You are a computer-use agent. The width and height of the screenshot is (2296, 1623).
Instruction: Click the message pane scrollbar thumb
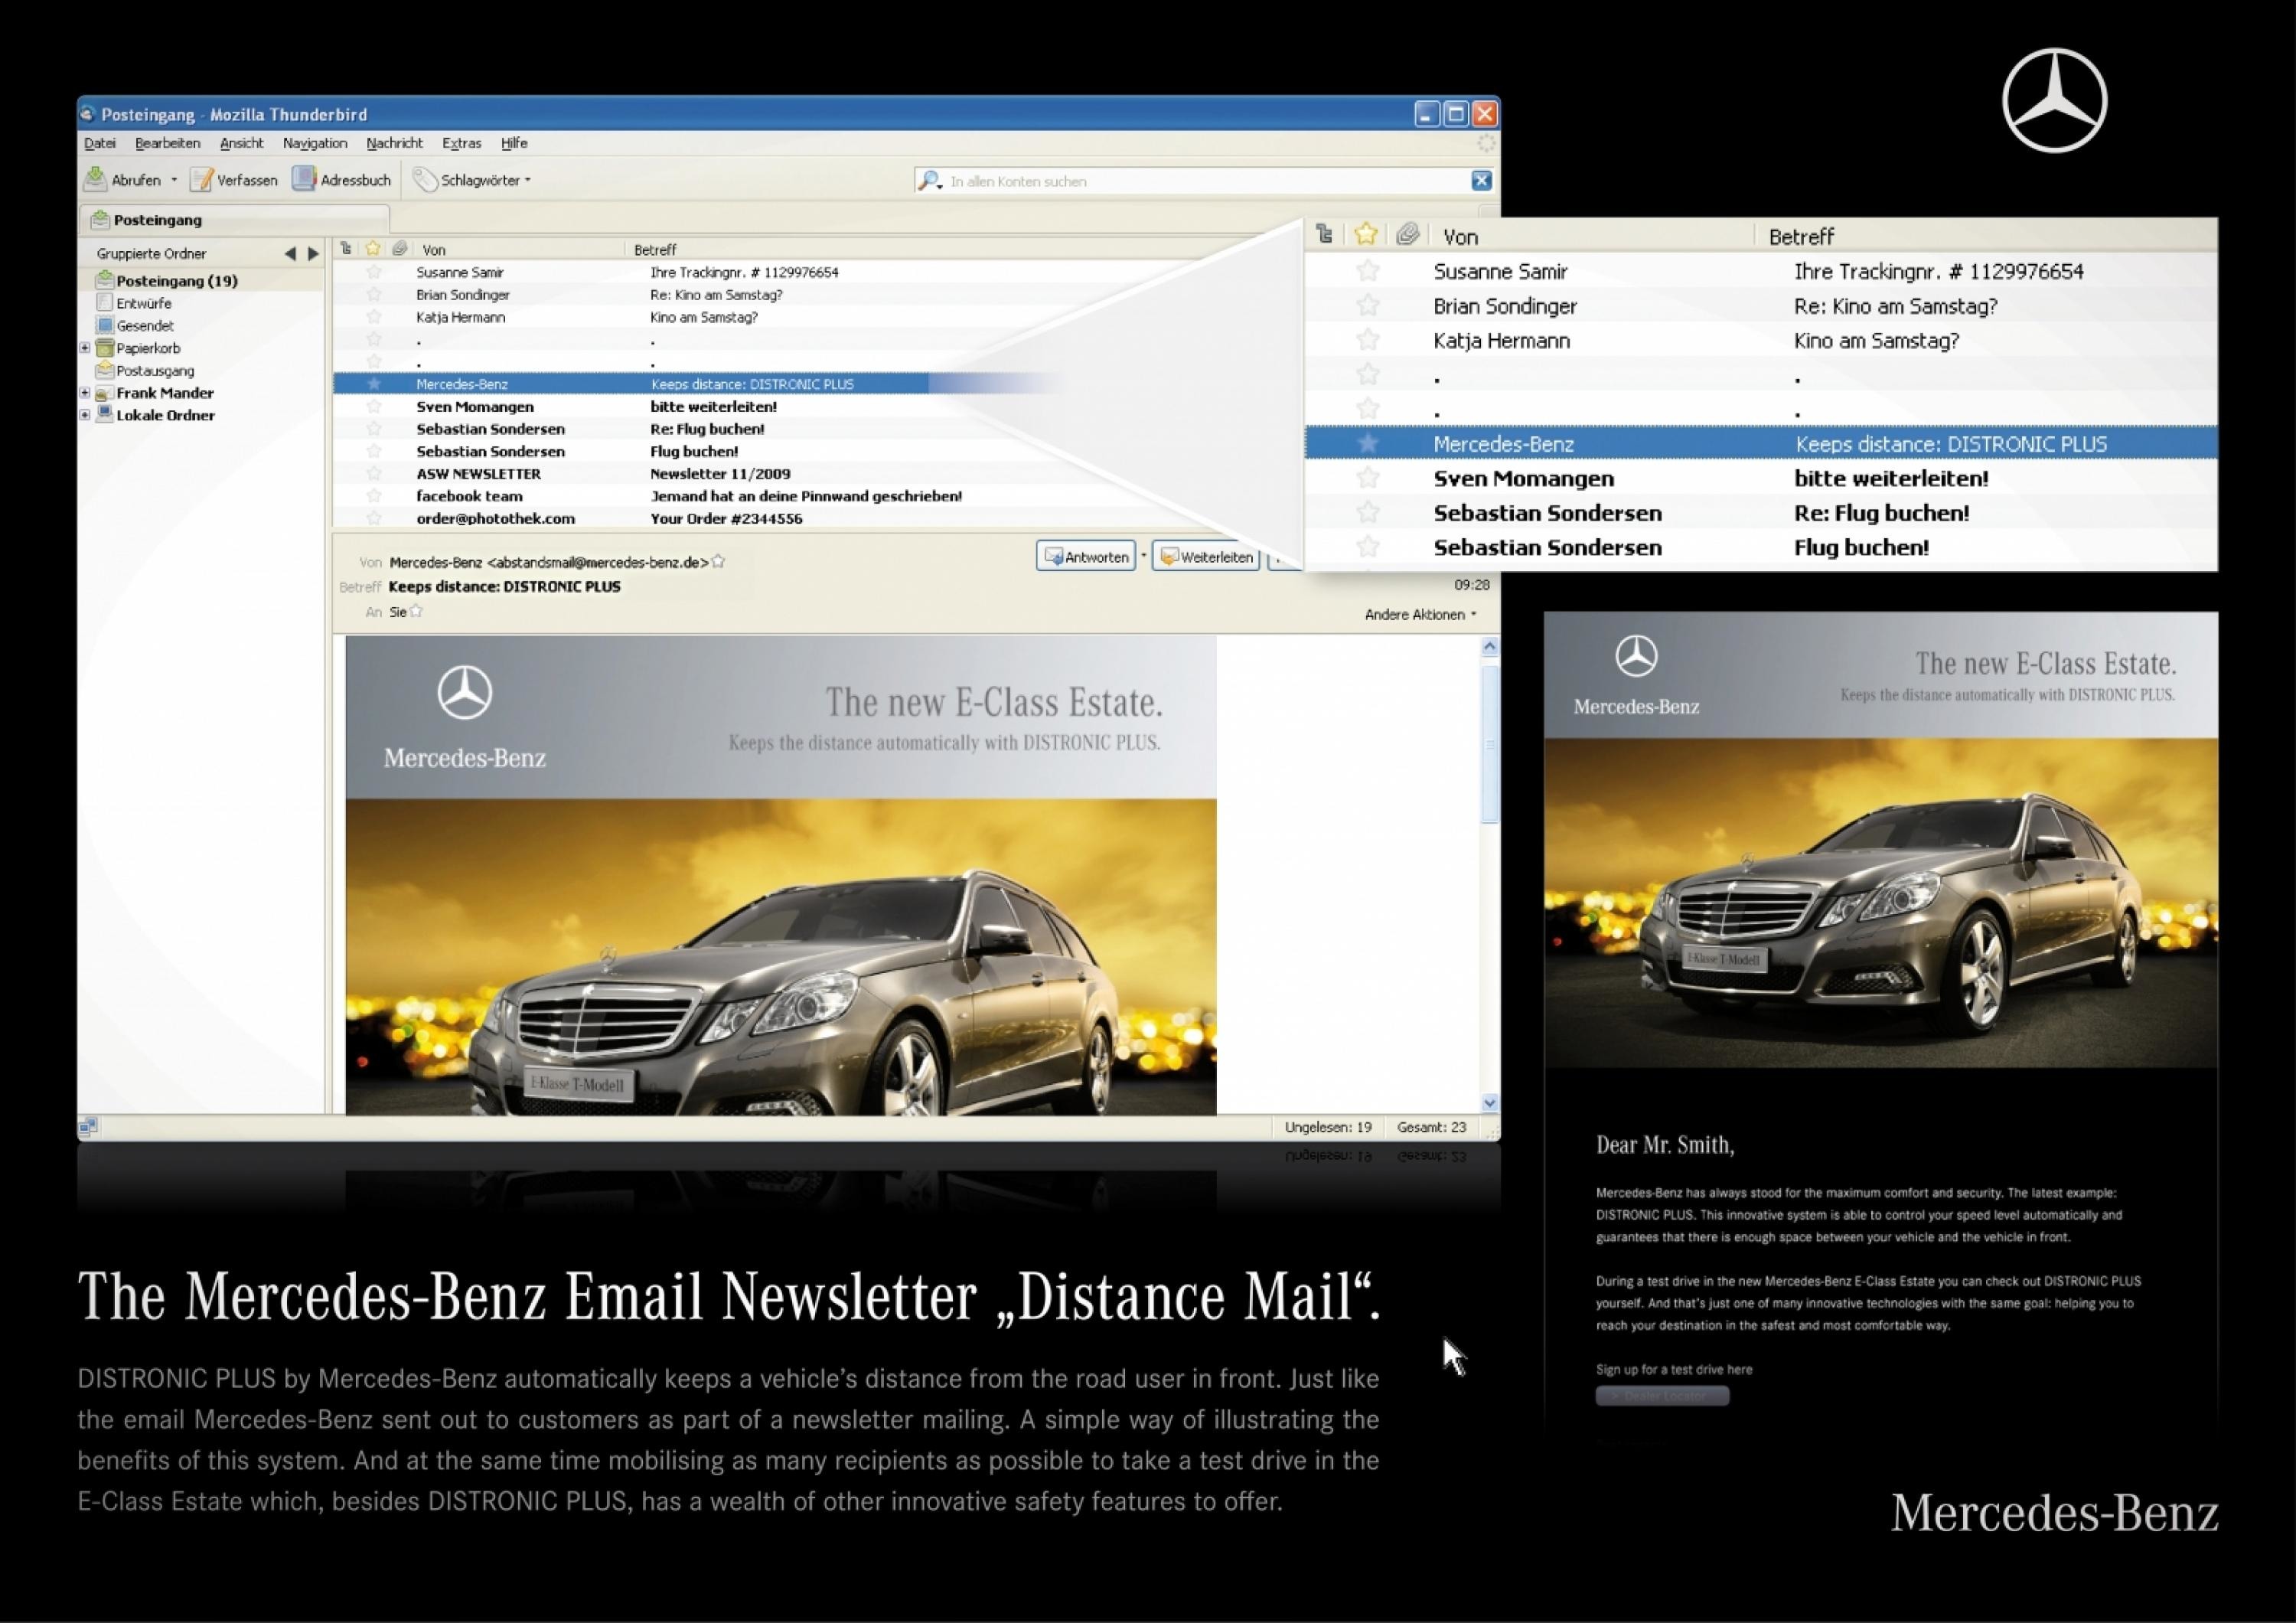coord(1490,744)
